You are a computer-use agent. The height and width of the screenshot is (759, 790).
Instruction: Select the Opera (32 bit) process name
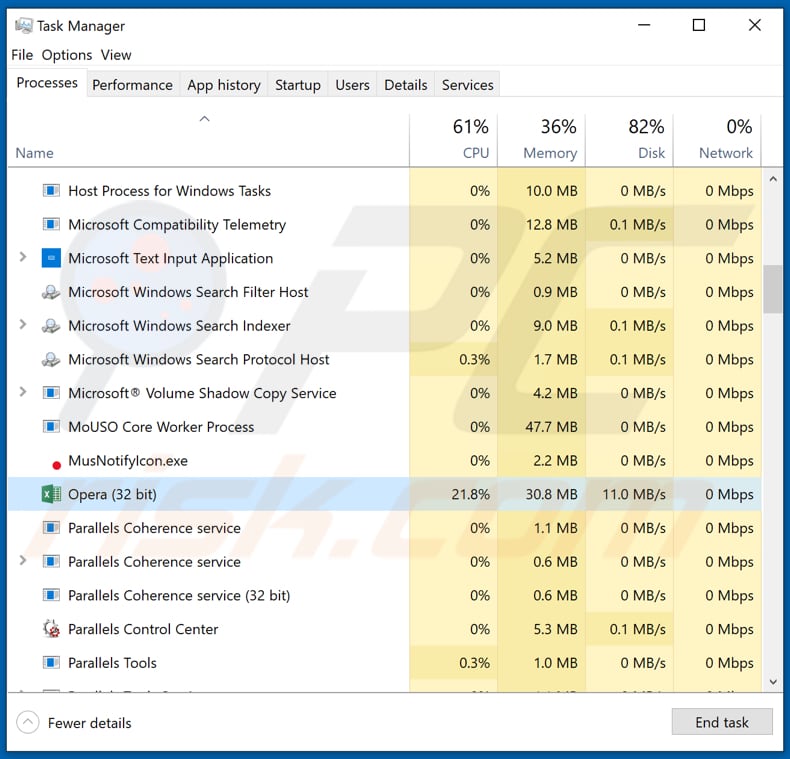[x=112, y=494]
